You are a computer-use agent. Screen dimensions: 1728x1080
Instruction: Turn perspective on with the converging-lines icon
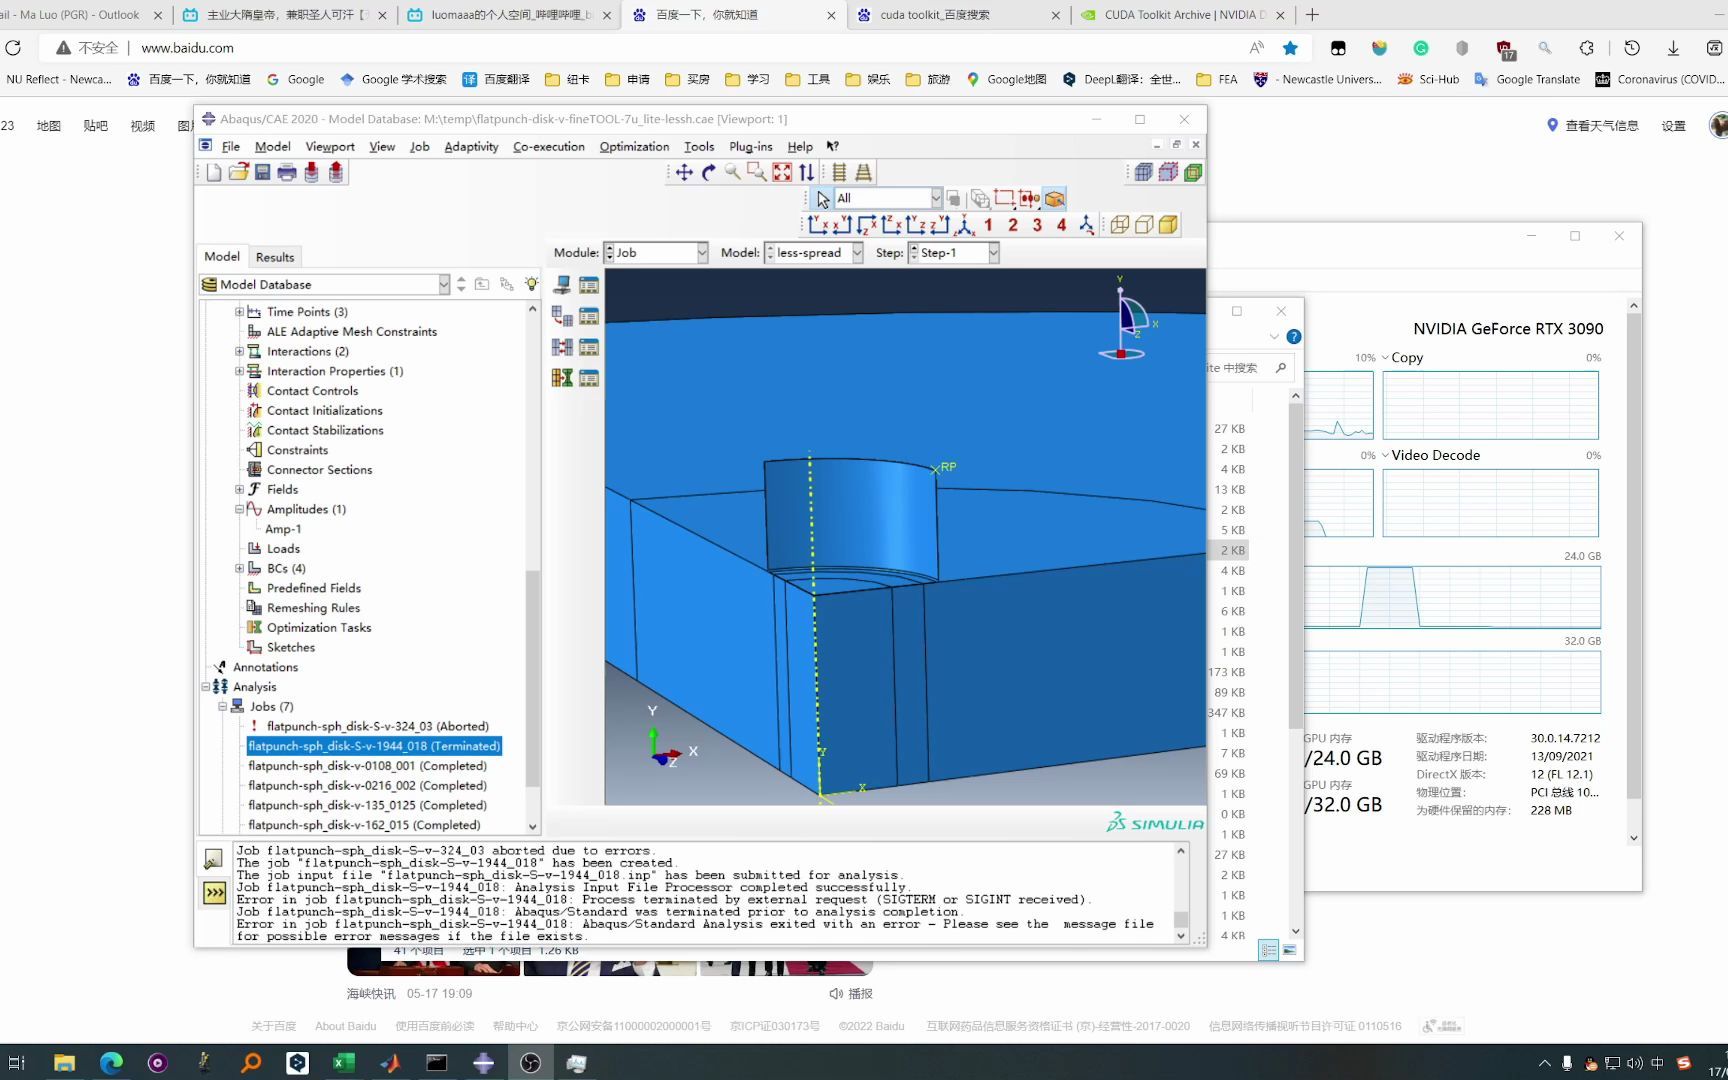863,172
